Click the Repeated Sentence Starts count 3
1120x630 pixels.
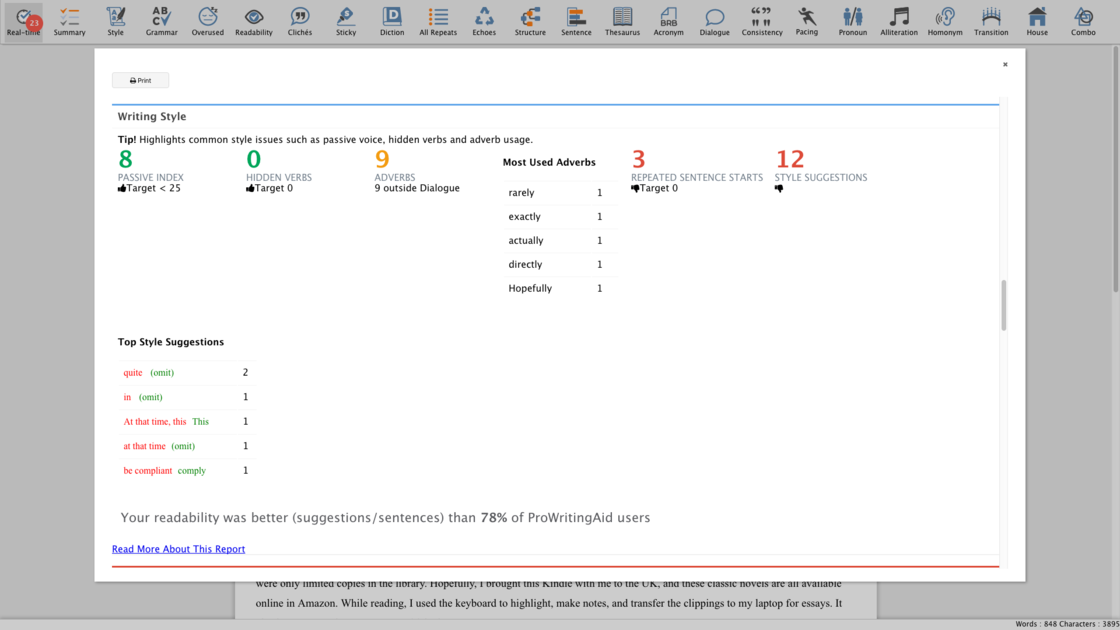639,159
